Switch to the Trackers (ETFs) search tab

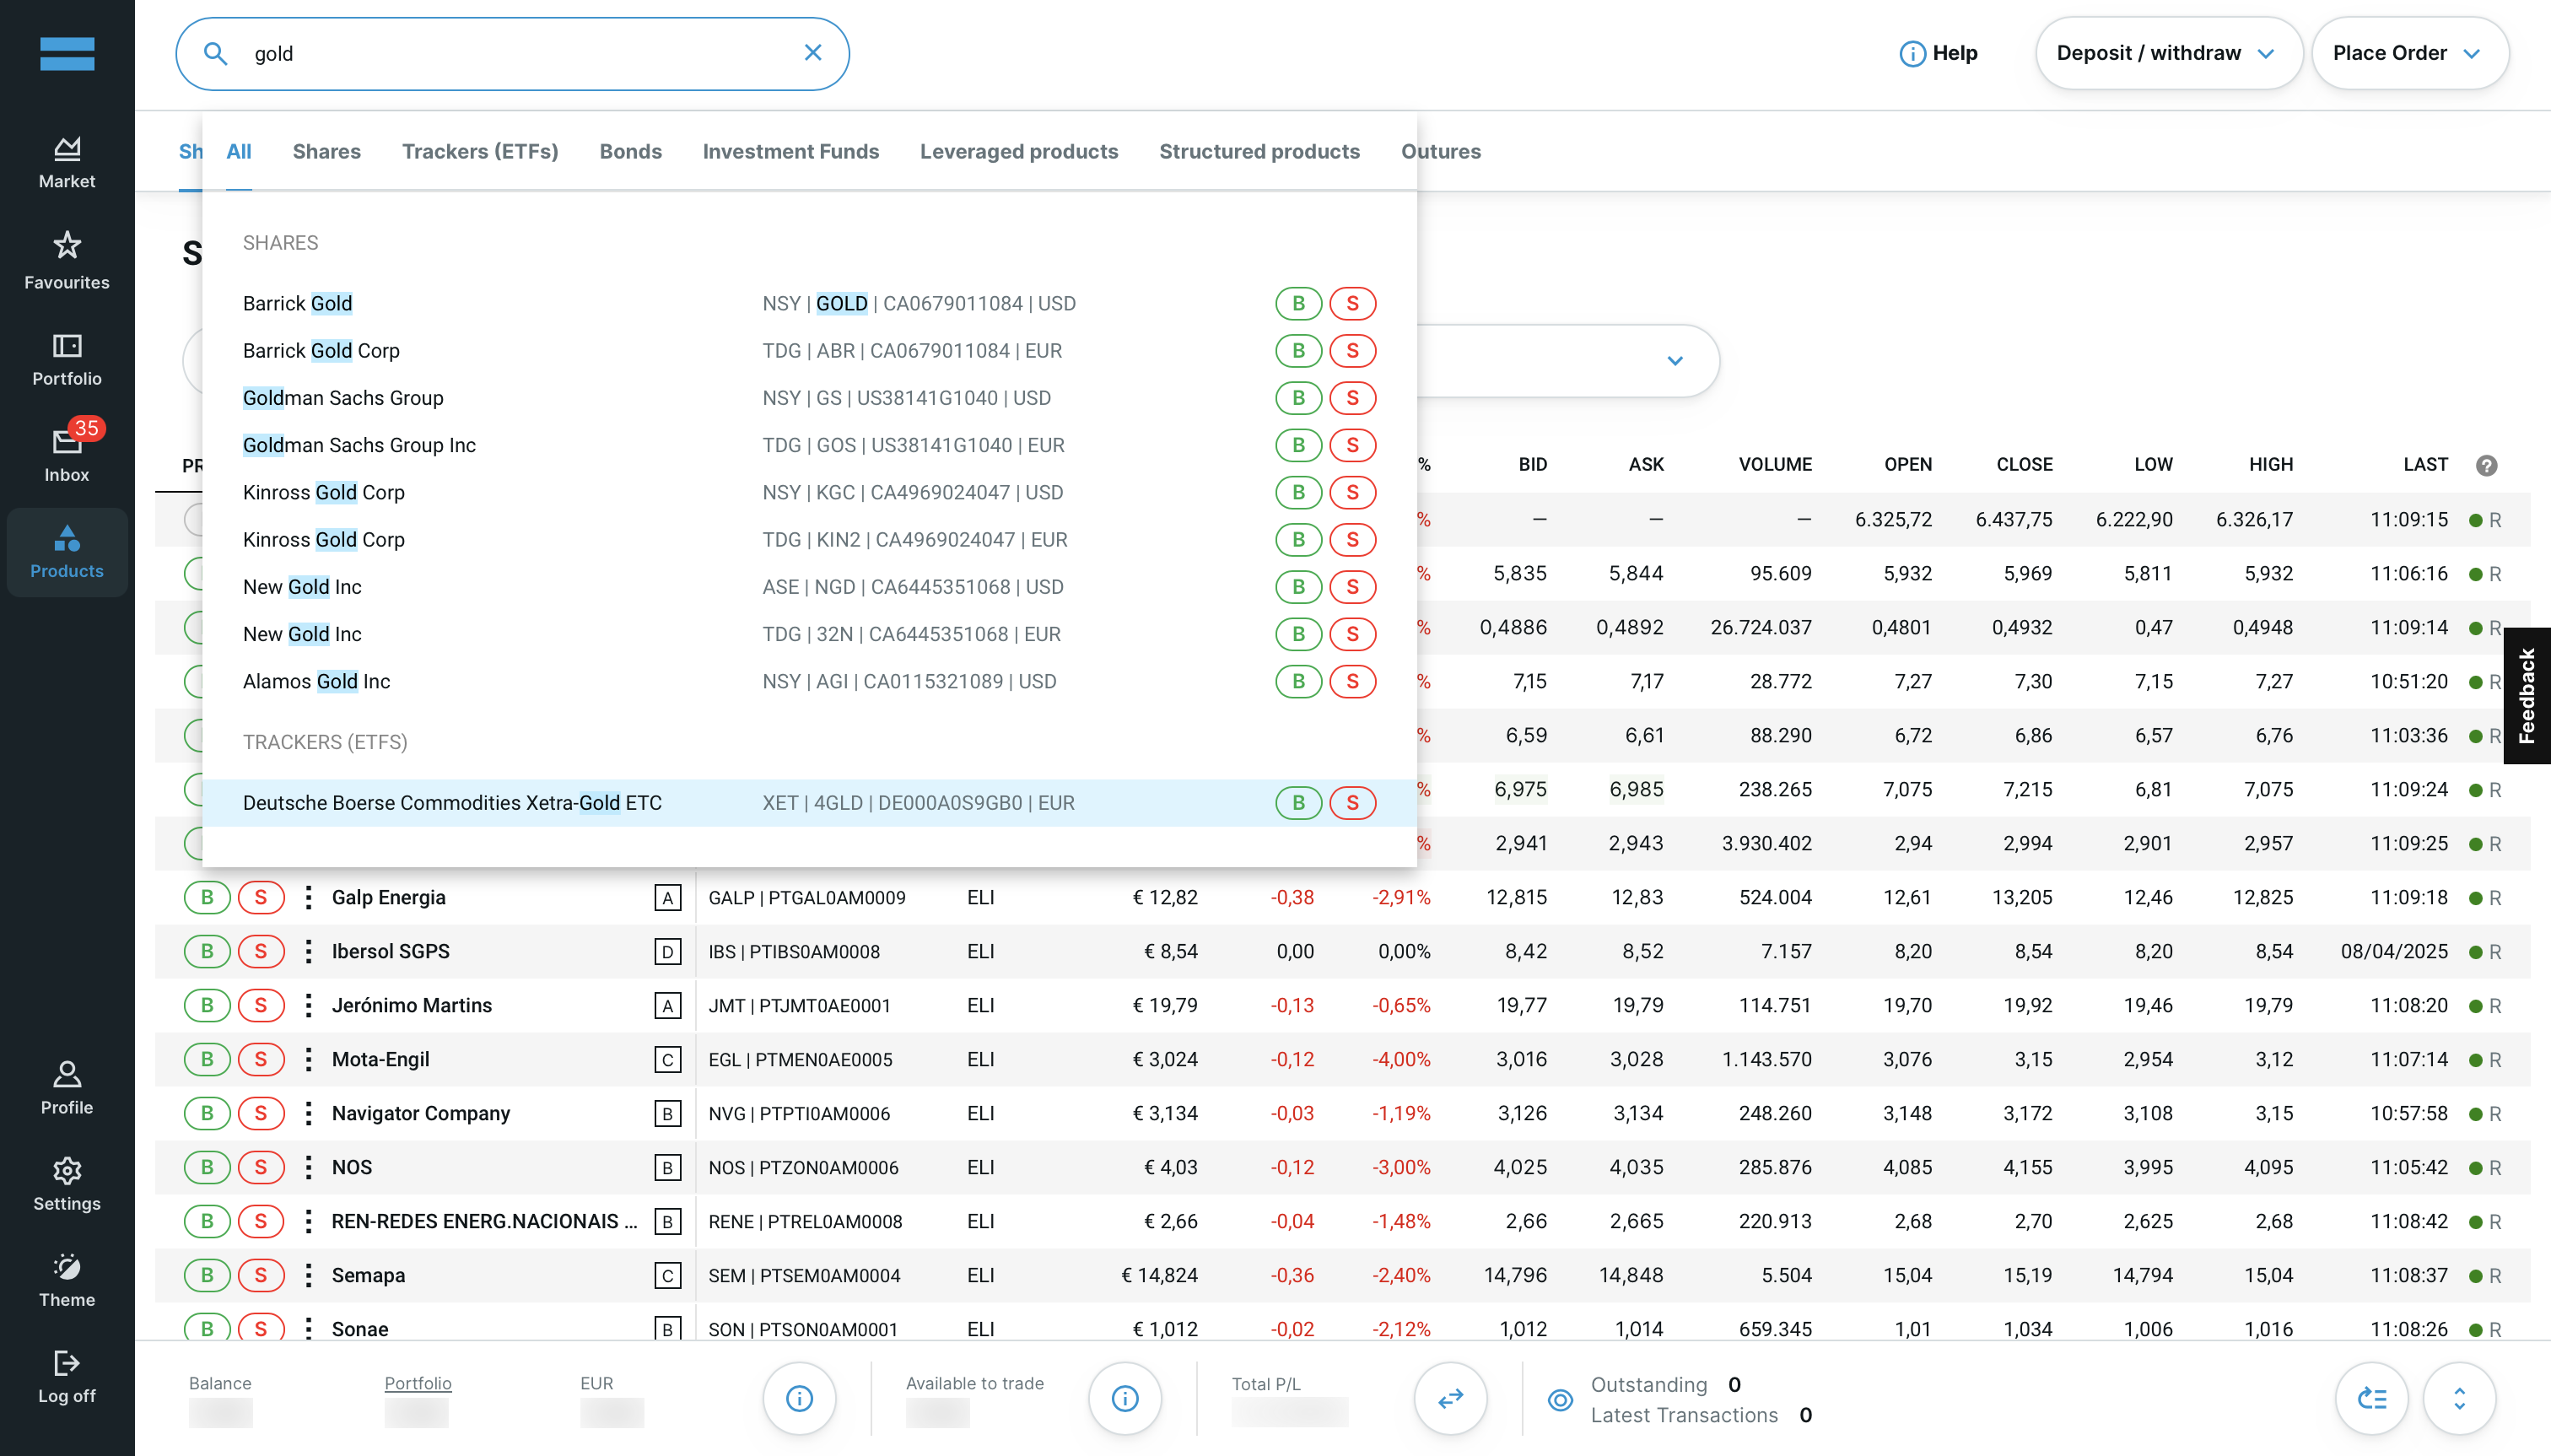click(x=480, y=152)
